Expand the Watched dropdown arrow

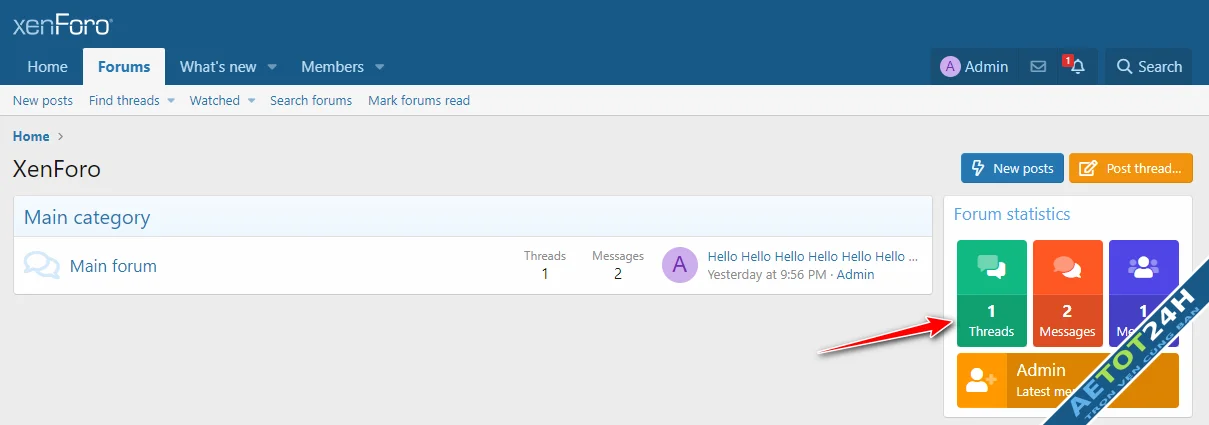[252, 101]
